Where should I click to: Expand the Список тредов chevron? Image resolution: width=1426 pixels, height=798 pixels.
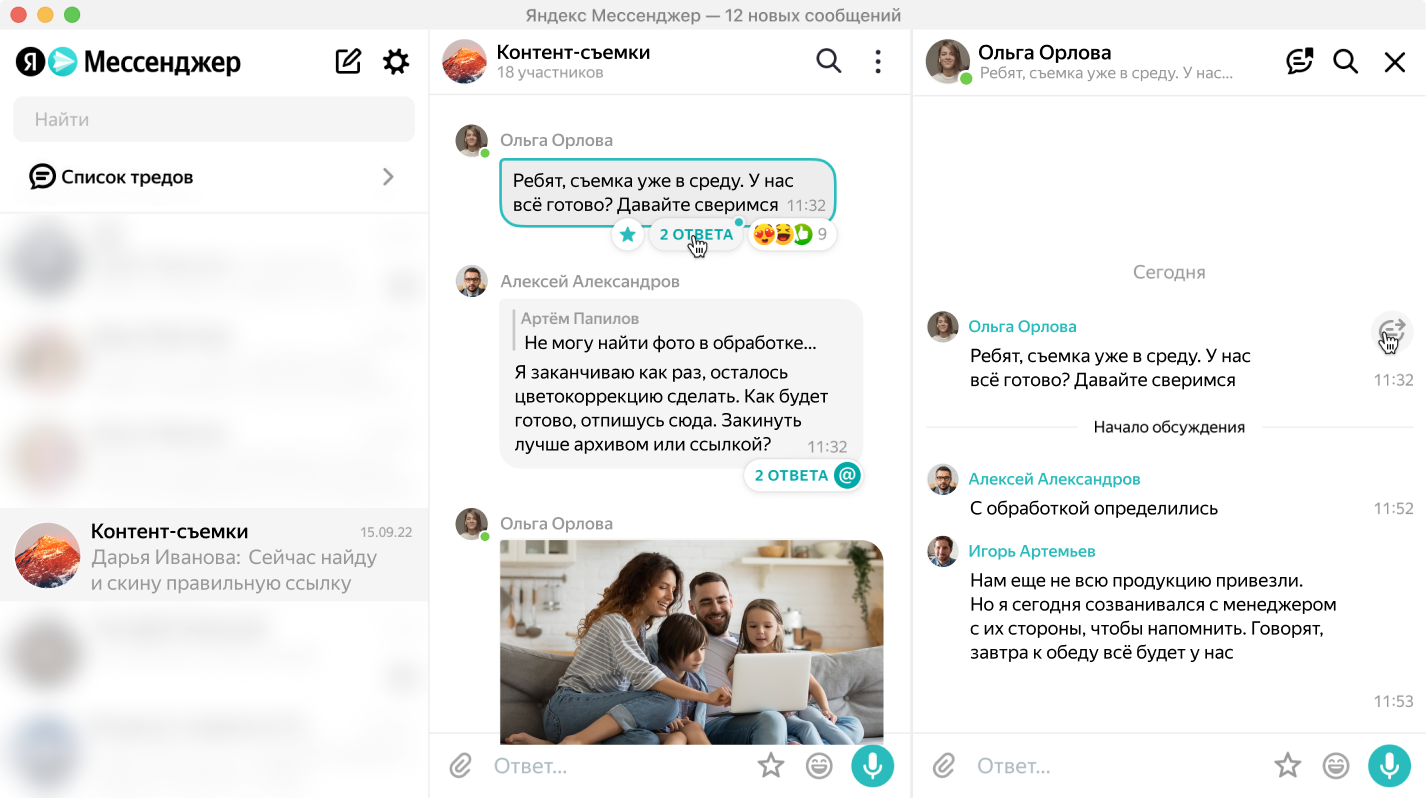[x=388, y=177]
